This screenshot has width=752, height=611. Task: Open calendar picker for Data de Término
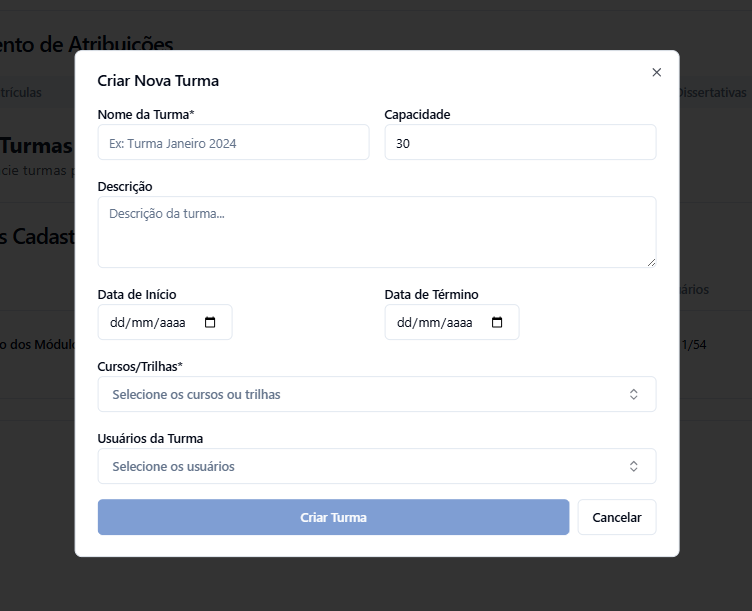coord(498,323)
